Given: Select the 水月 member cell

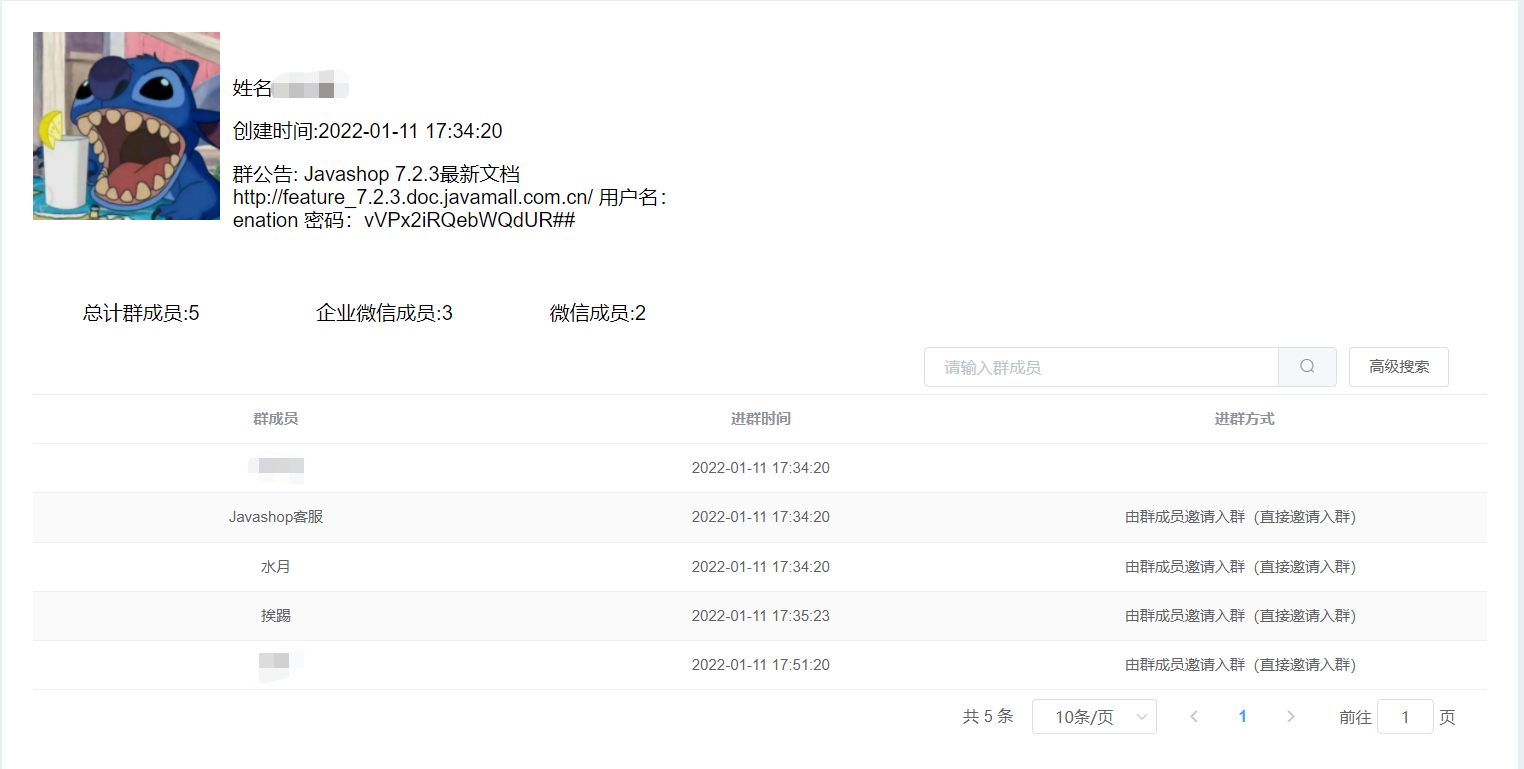Looking at the screenshot, I should pyautogui.click(x=276, y=566).
